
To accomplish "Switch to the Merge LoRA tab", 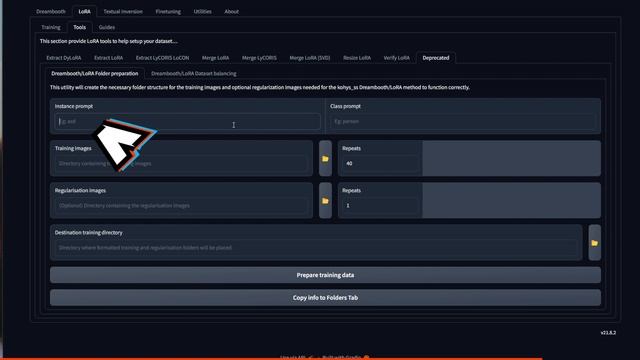I will pos(216,58).
